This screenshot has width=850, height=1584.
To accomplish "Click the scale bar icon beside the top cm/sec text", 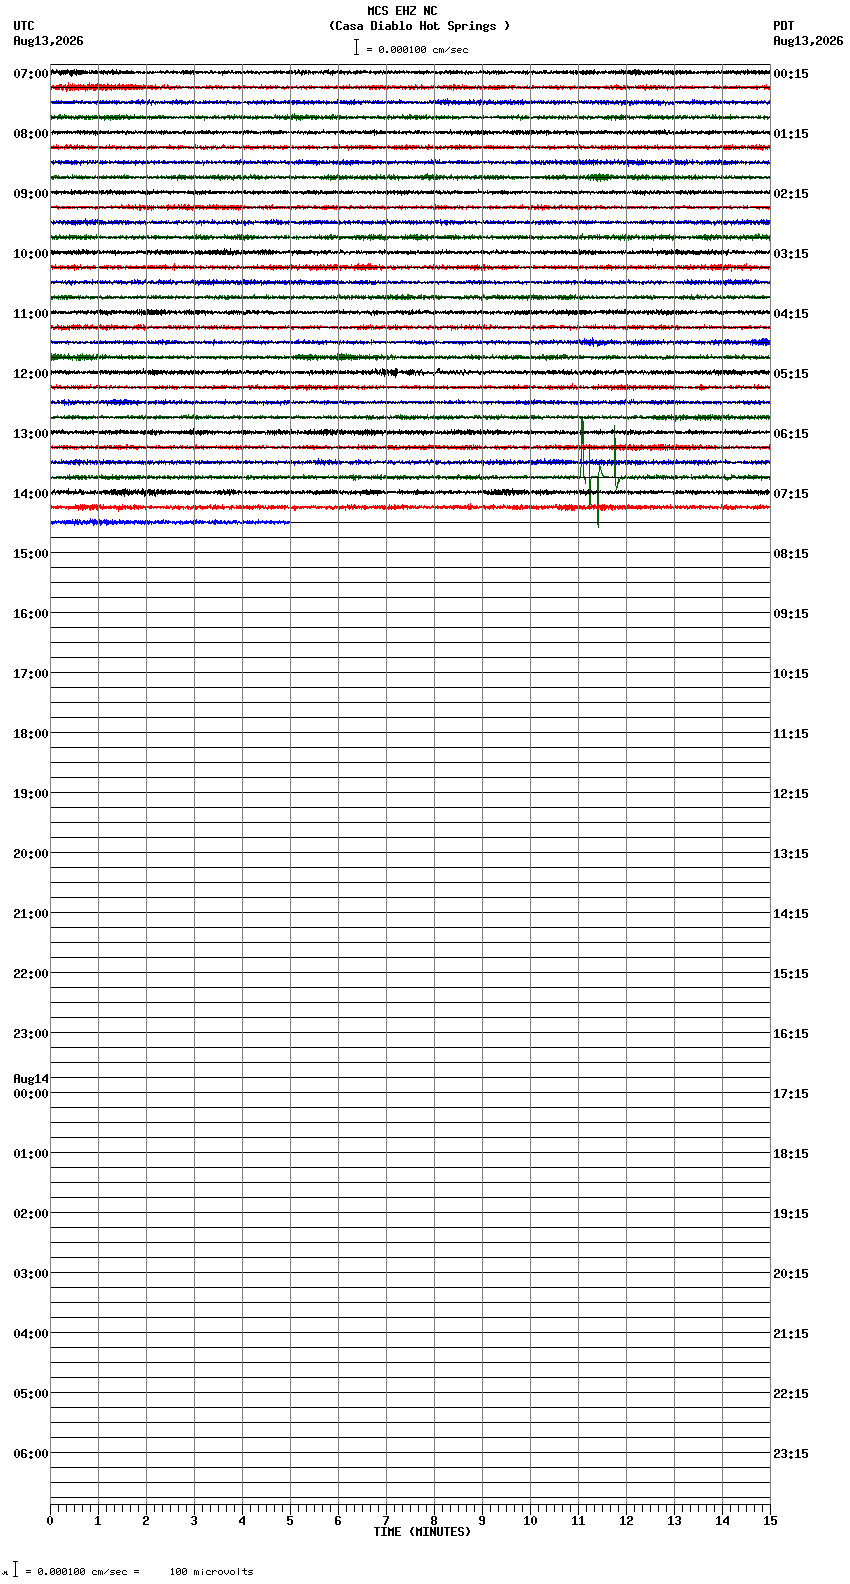I will (x=356, y=47).
